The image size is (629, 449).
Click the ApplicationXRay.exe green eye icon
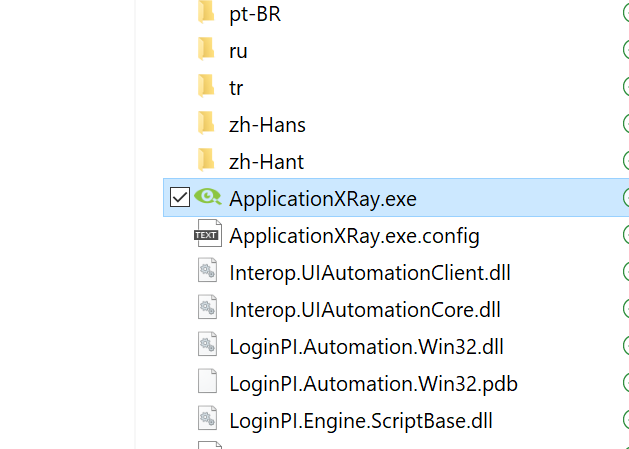[x=207, y=197]
